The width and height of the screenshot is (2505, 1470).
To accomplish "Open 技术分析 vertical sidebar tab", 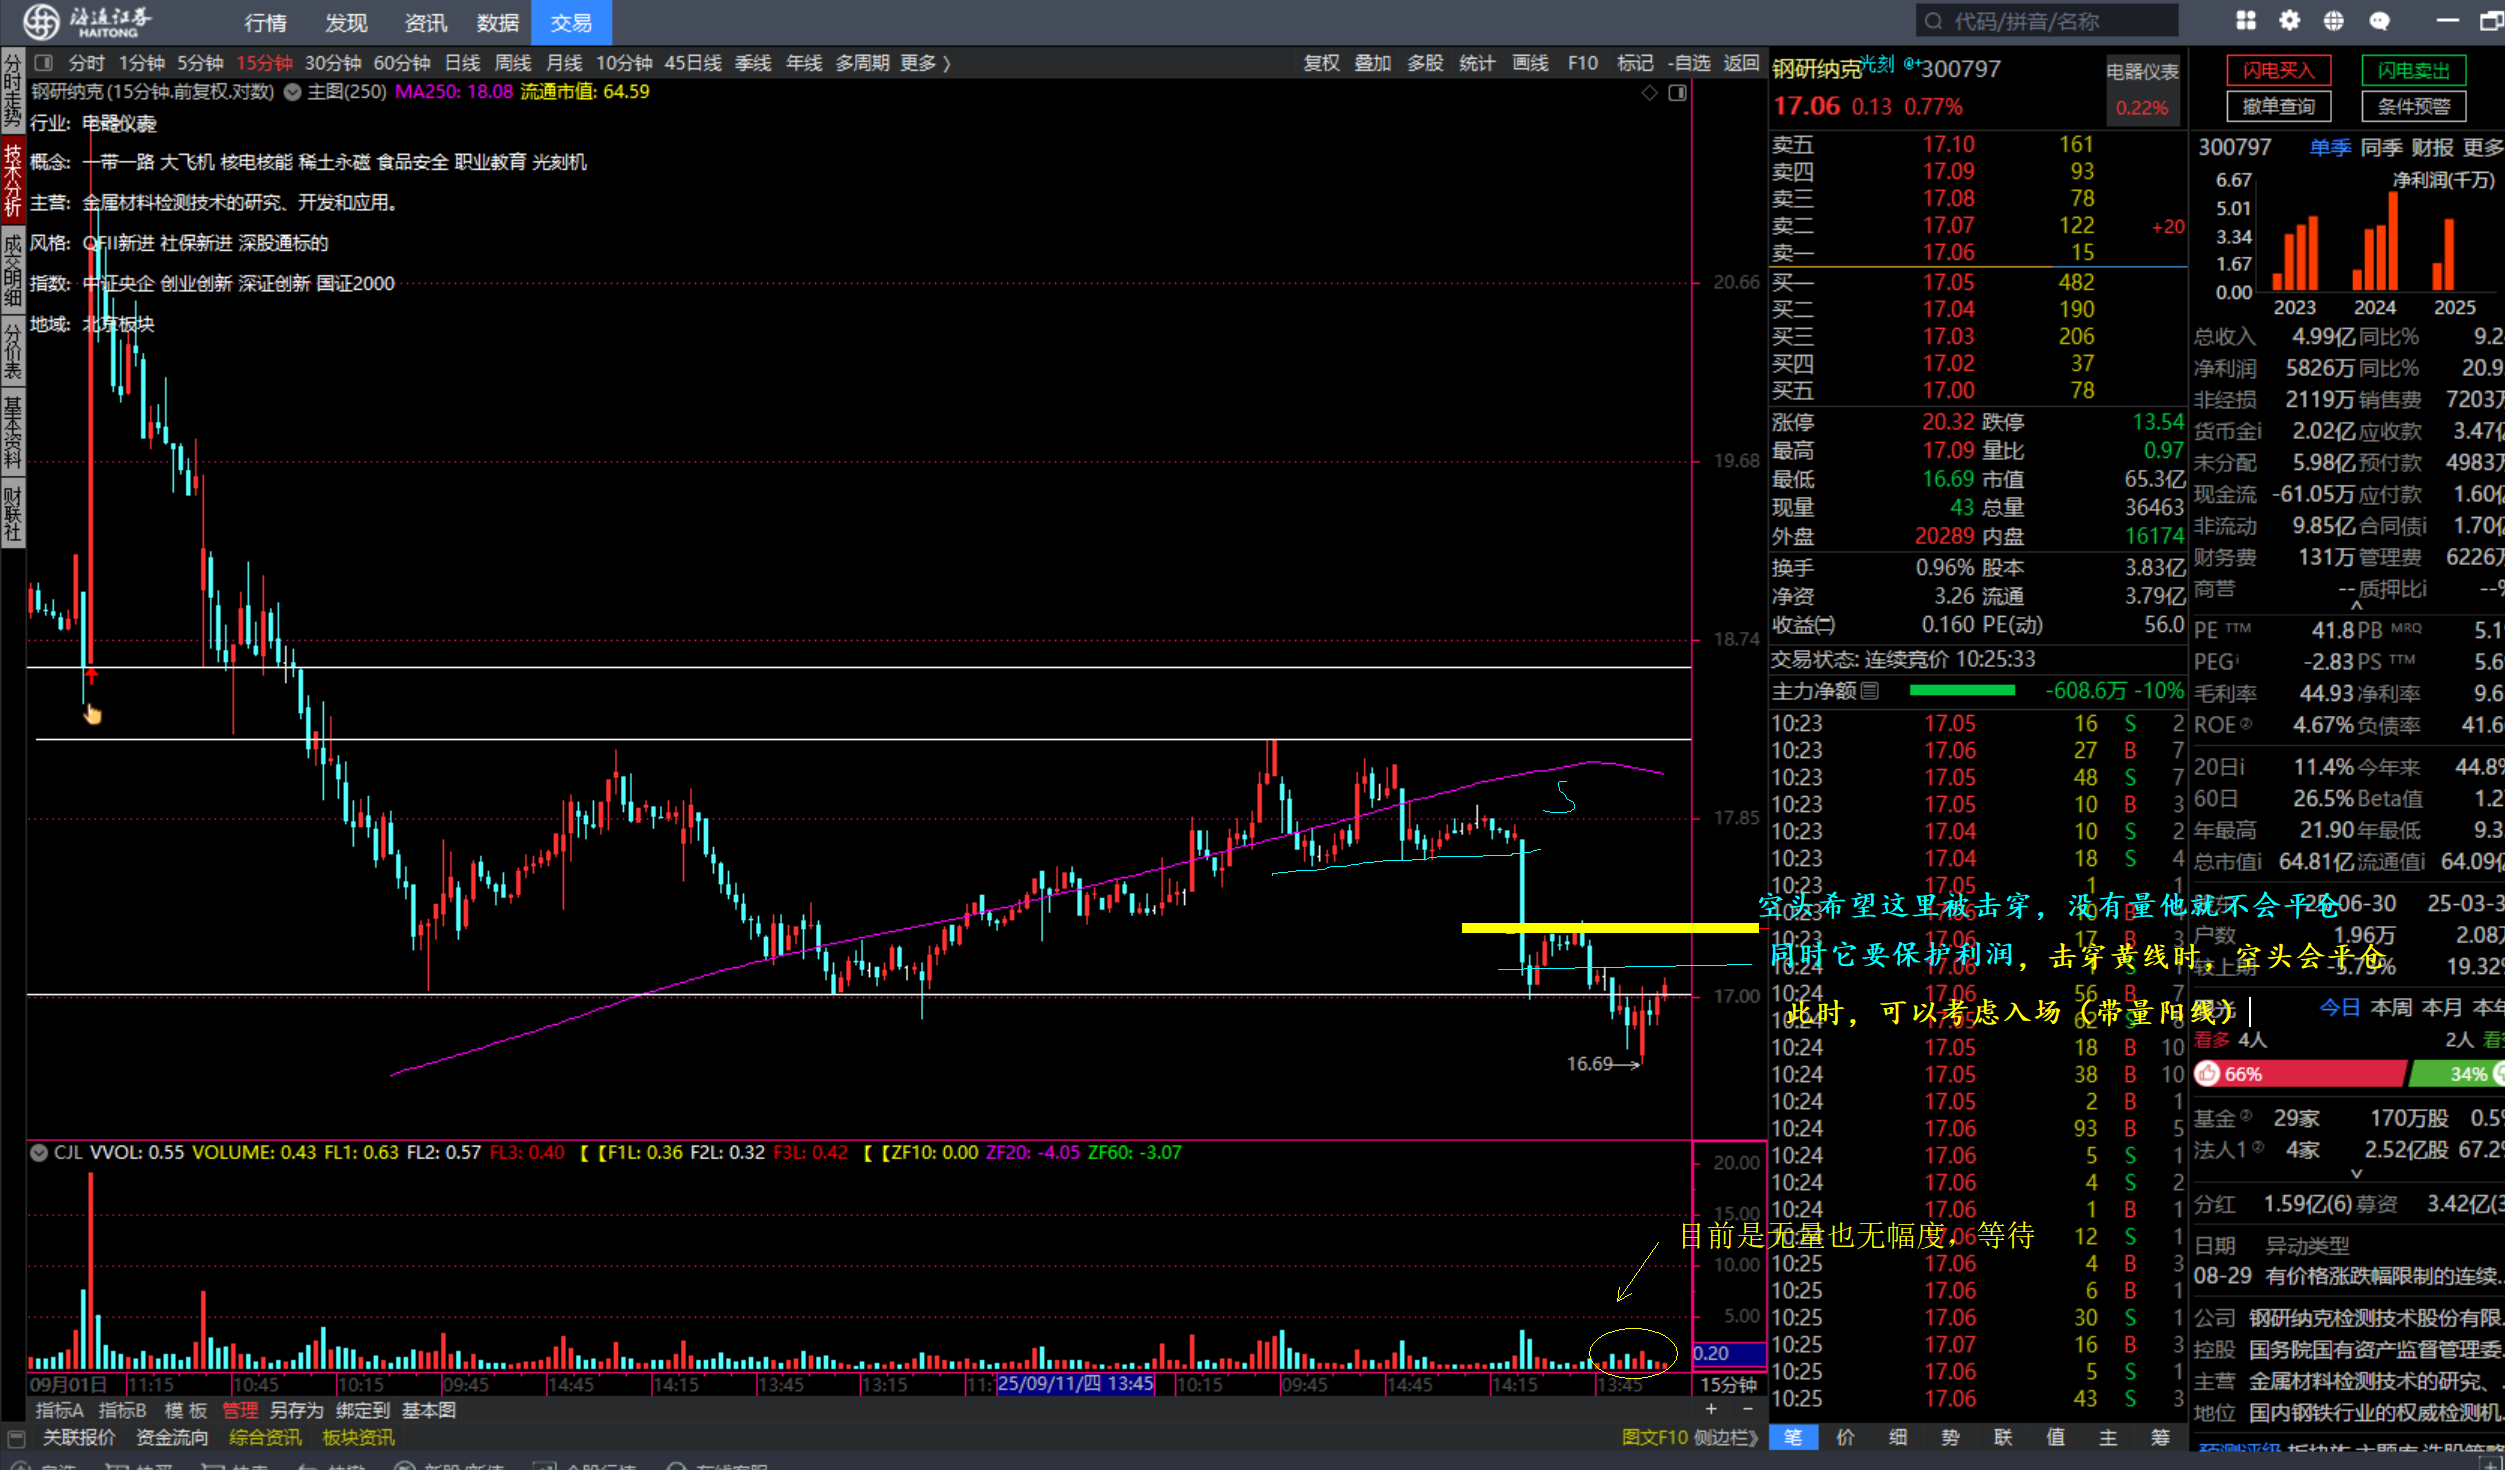I will click(x=12, y=180).
